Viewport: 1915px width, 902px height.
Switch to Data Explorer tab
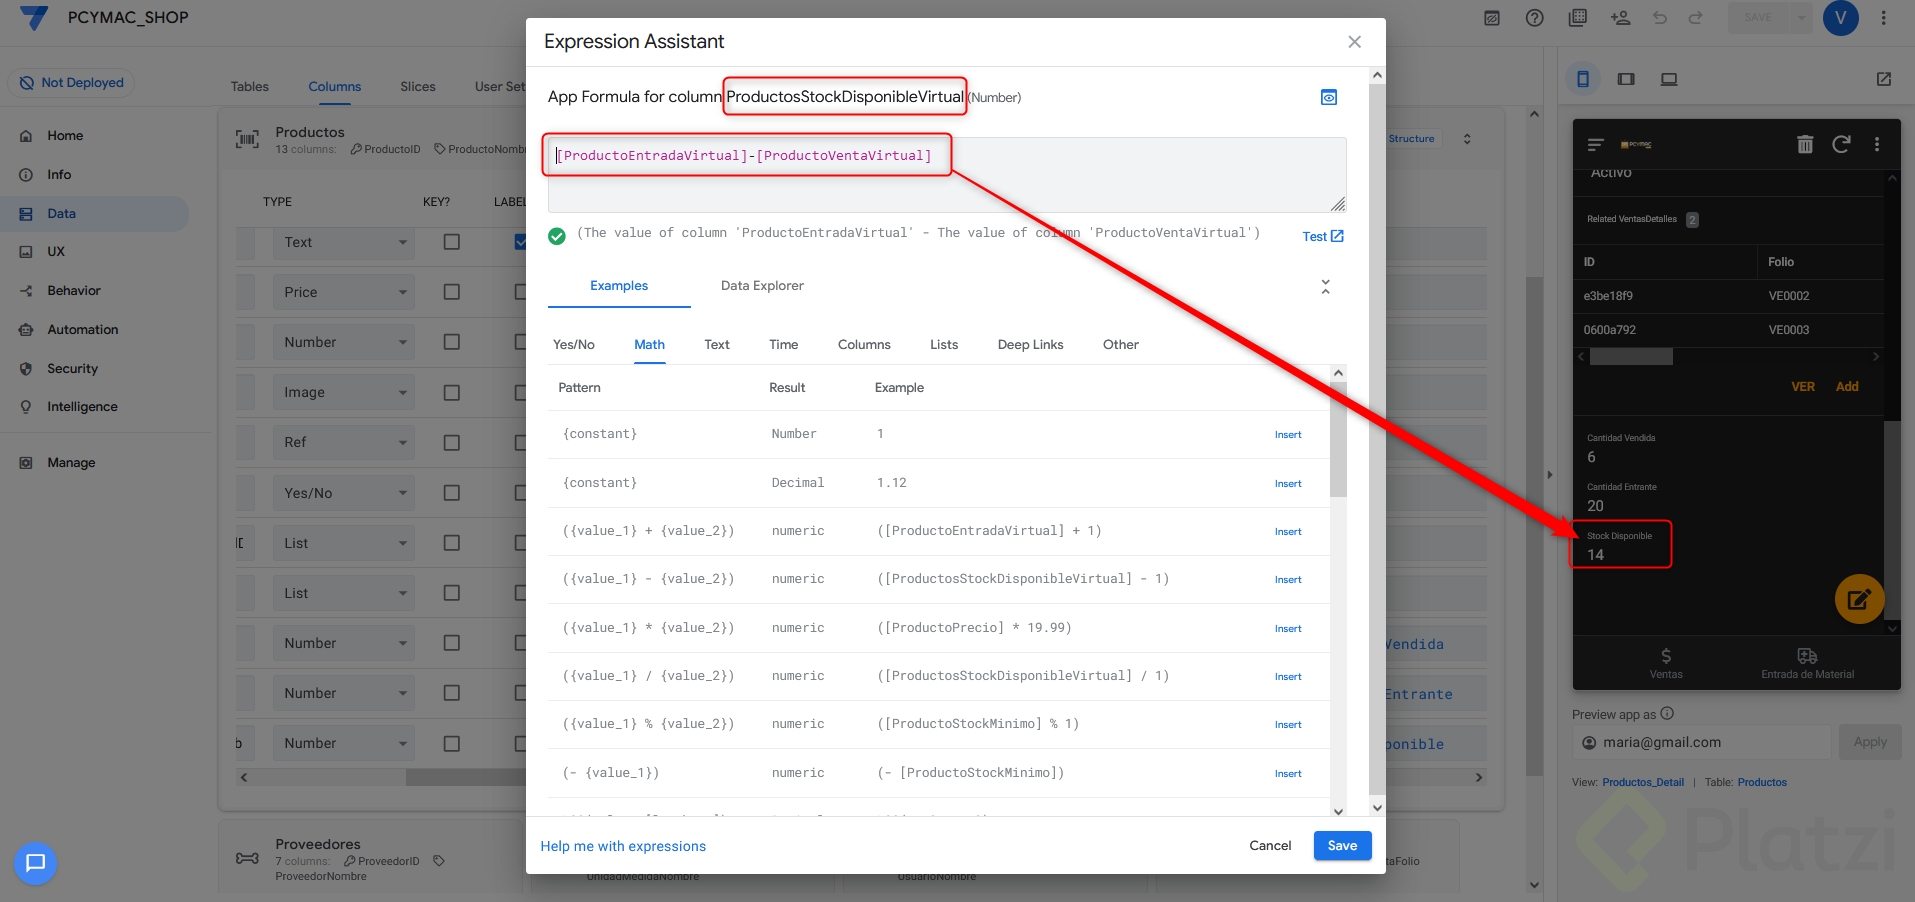762,286
